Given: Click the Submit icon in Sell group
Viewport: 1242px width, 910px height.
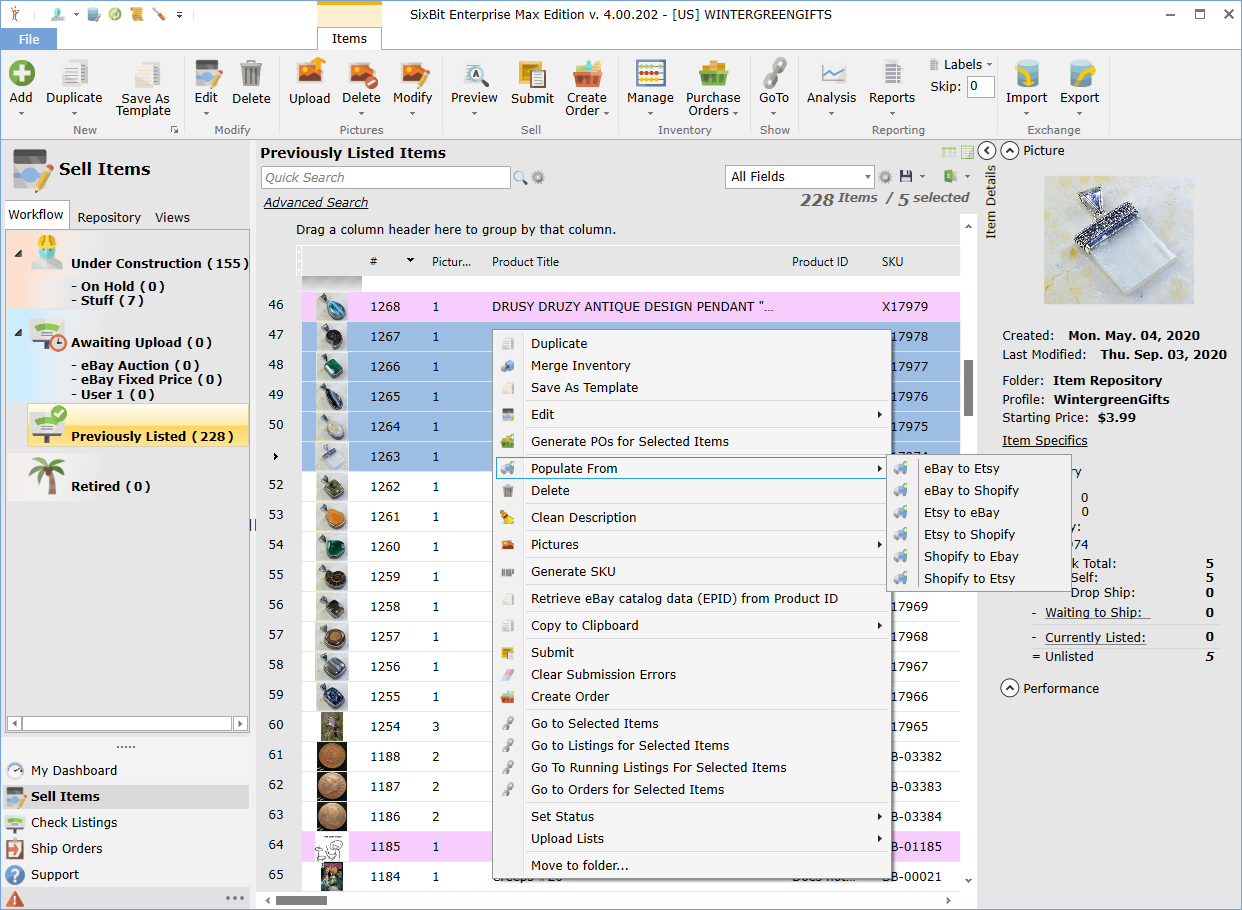Looking at the screenshot, I should tap(532, 76).
